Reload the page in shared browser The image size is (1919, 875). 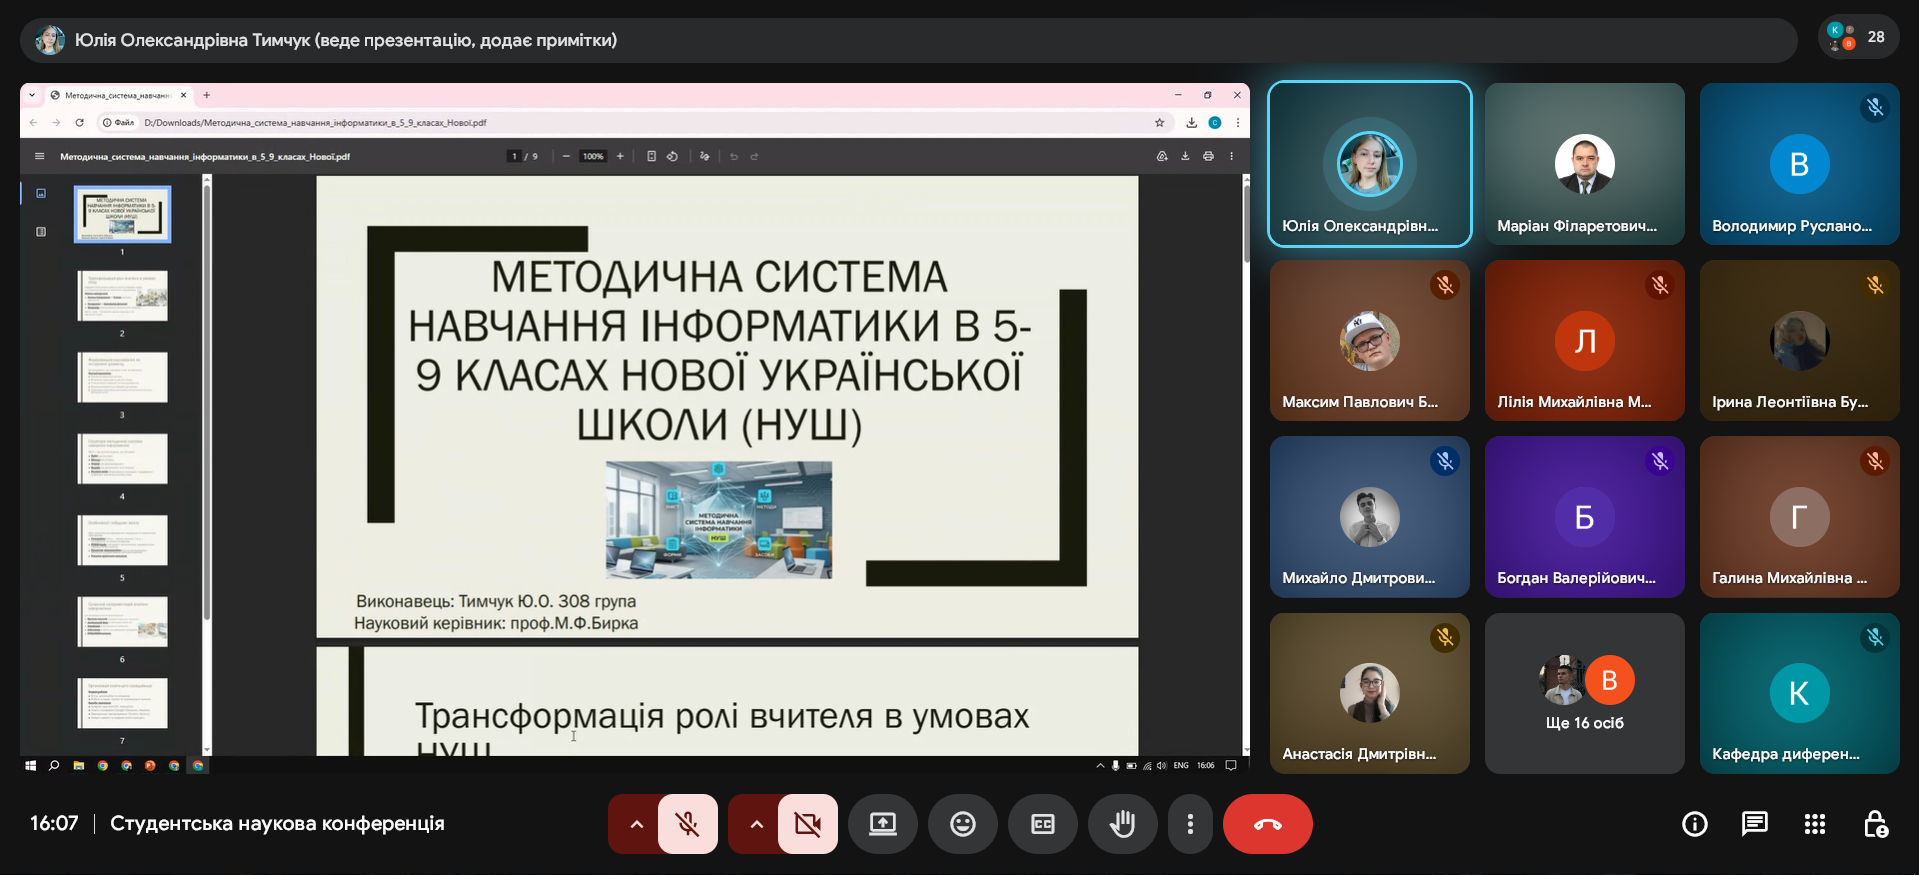(x=79, y=123)
